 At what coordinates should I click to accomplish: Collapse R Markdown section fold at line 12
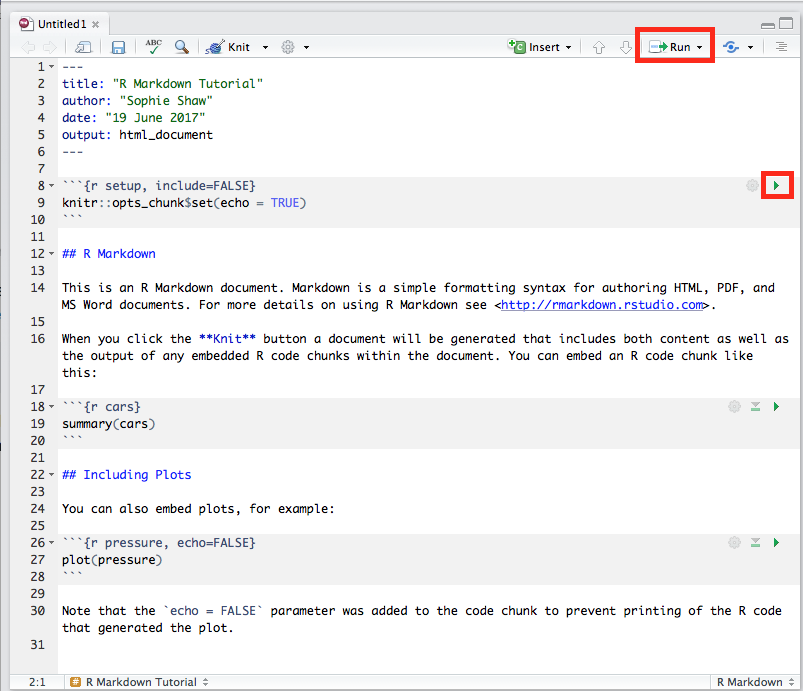(x=51, y=254)
